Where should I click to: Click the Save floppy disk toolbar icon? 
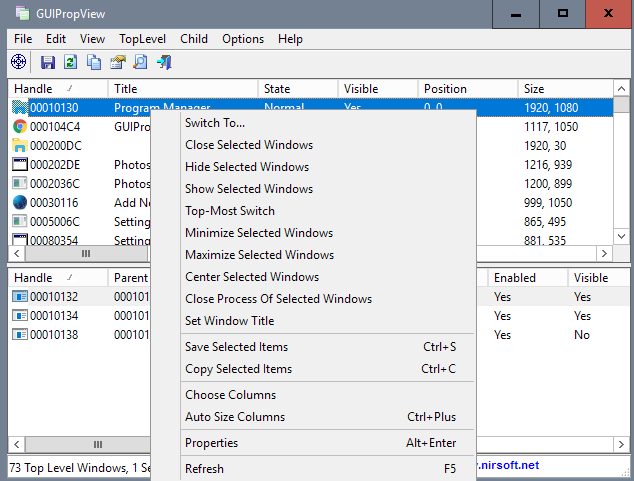(48, 62)
